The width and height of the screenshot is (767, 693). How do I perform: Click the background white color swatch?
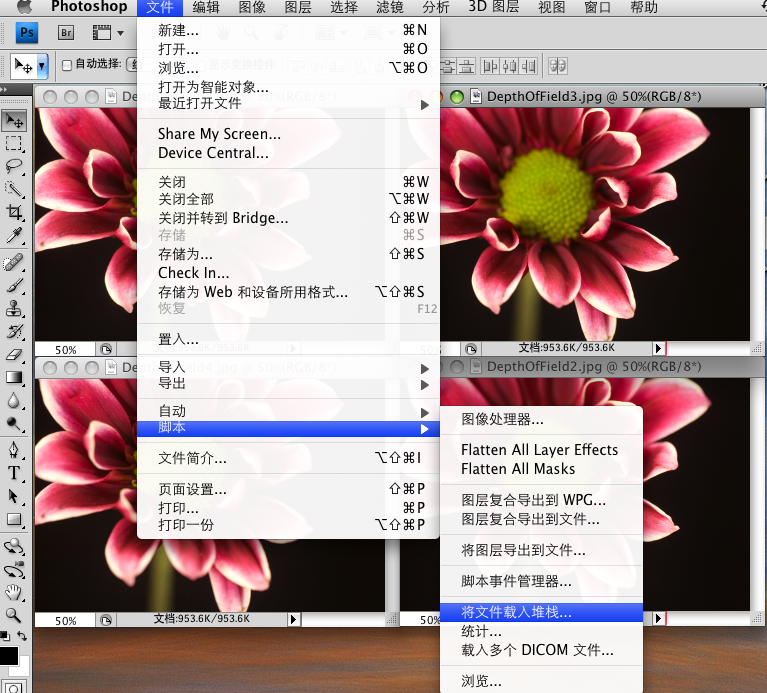tap(24, 668)
